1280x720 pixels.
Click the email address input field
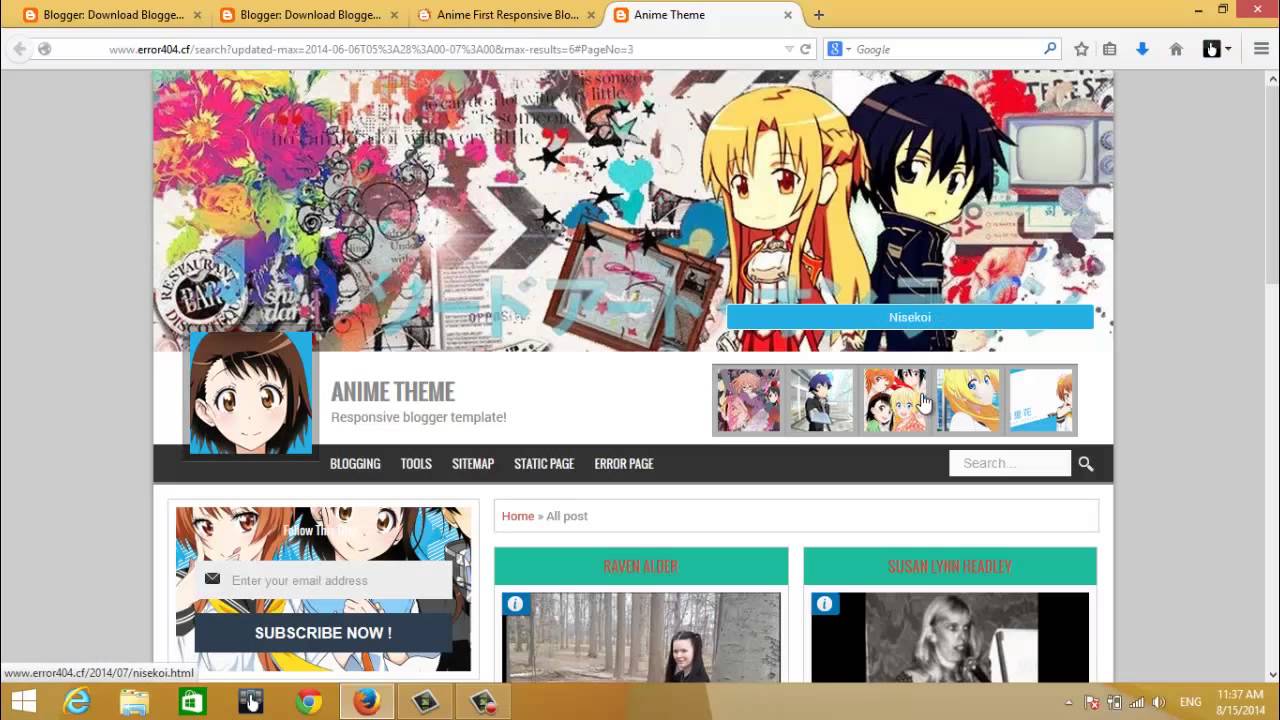(x=323, y=580)
